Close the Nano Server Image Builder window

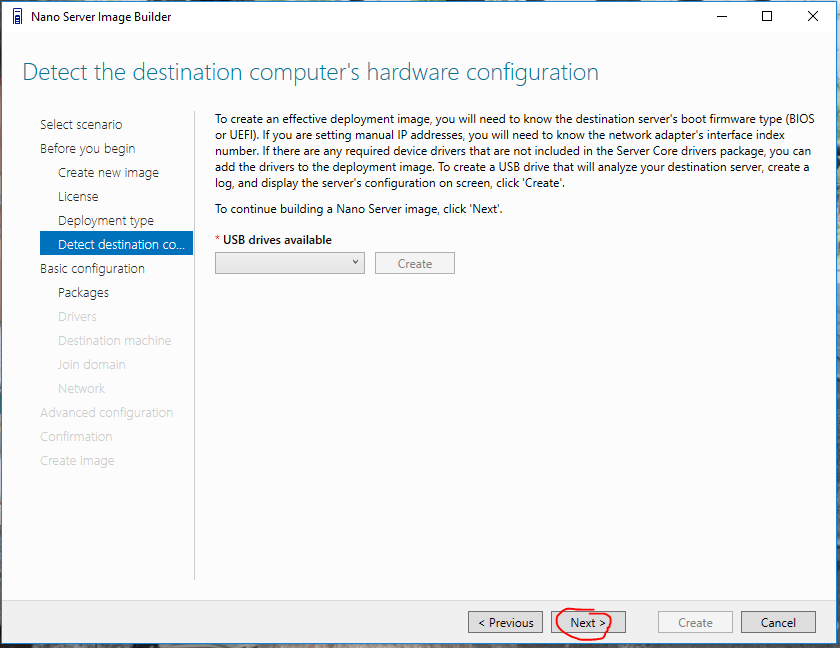click(813, 17)
